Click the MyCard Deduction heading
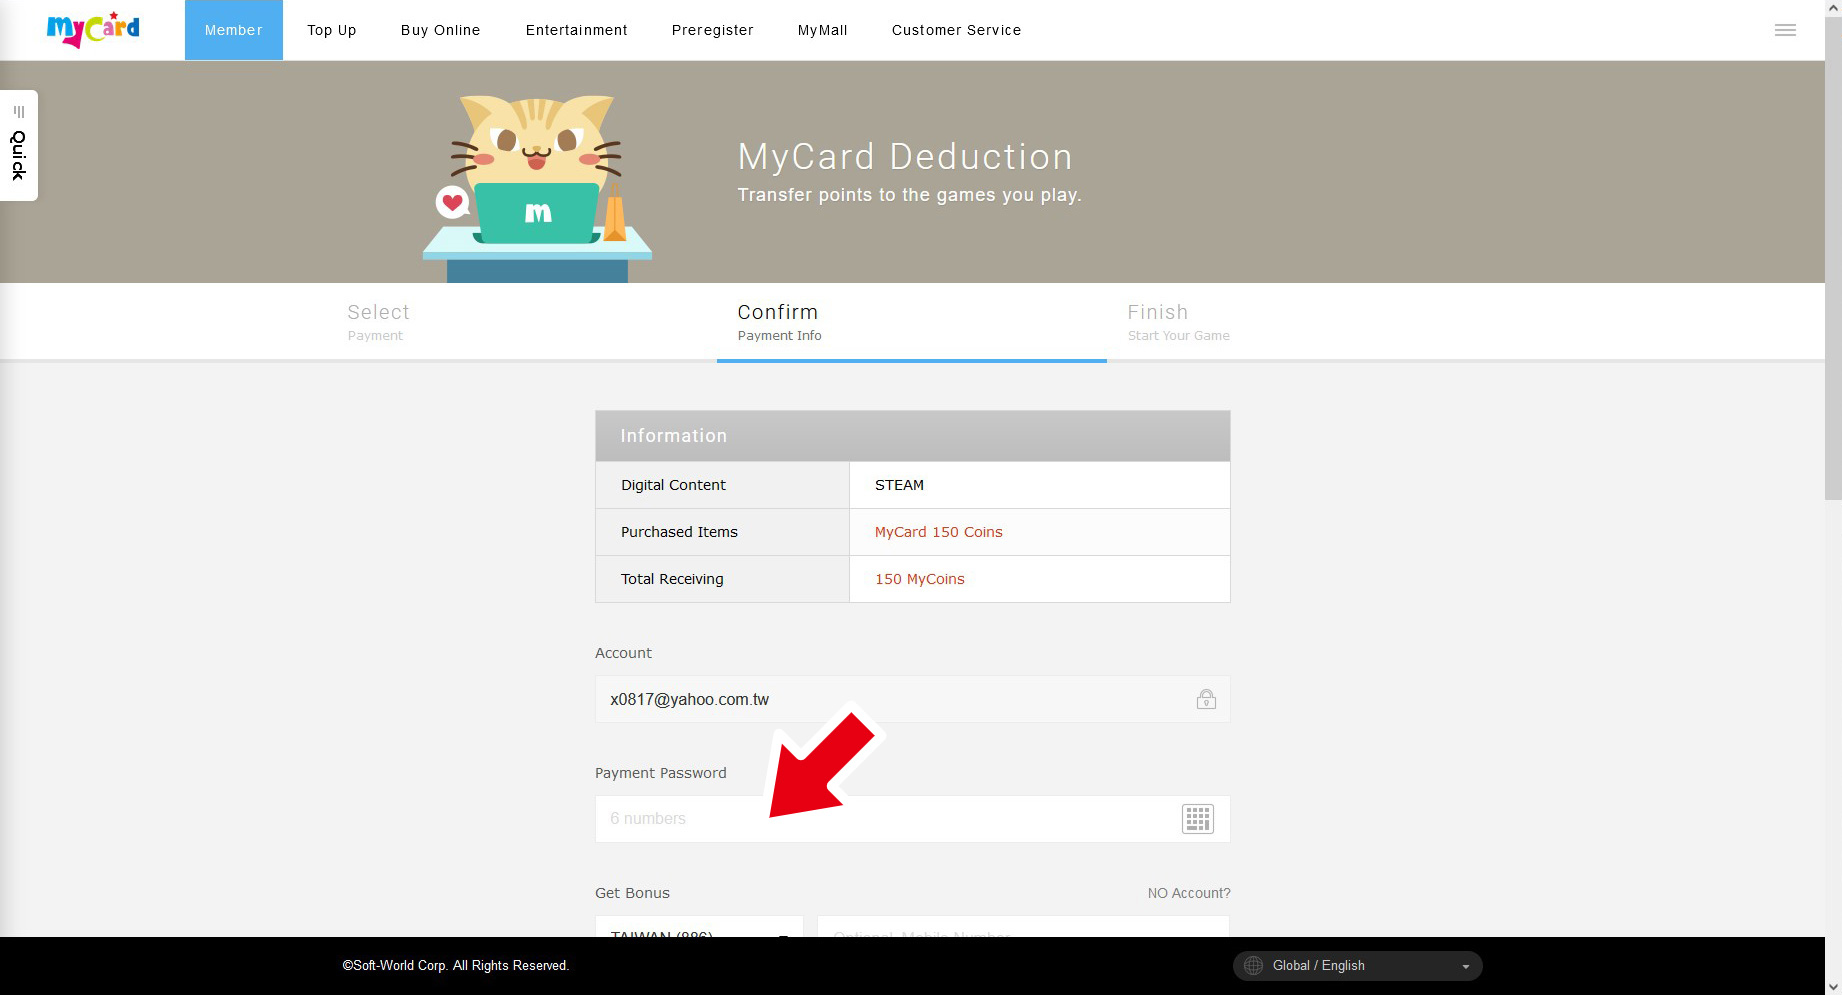Viewport: 1842px width, 995px height. (905, 157)
